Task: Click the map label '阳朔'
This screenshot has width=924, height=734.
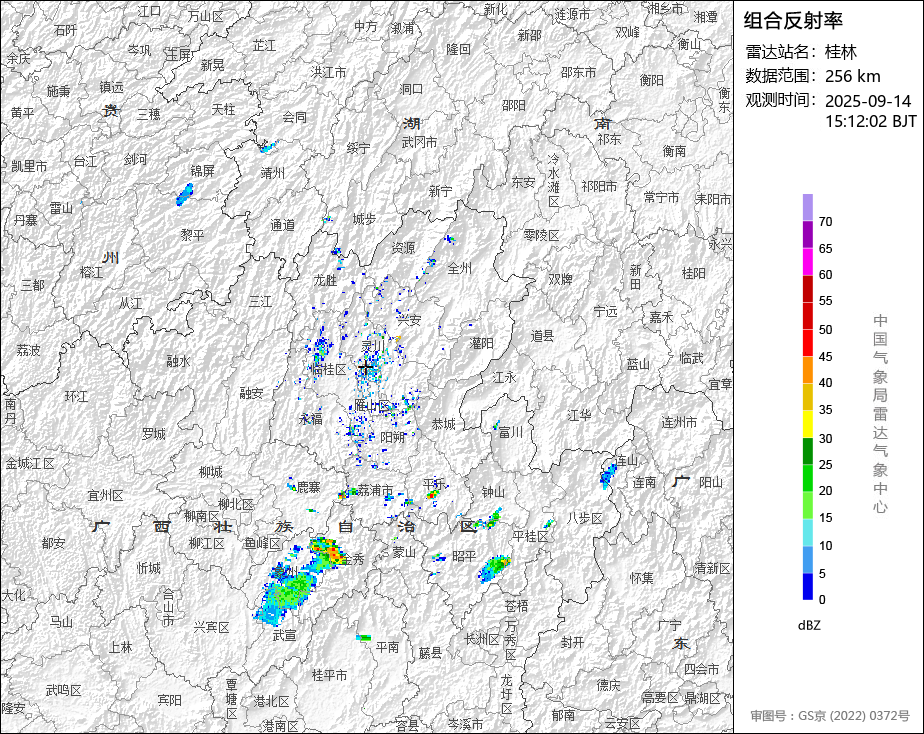Action: pos(392,438)
